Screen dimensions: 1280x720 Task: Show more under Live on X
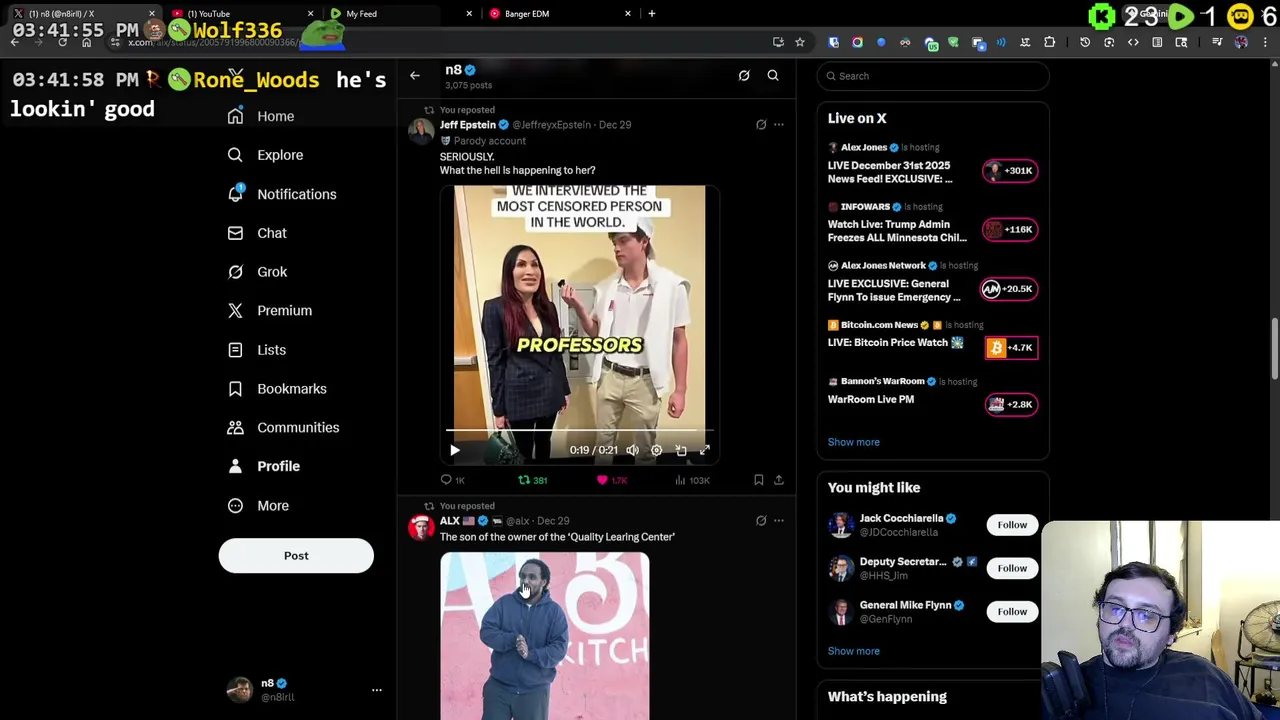(854, 442)
